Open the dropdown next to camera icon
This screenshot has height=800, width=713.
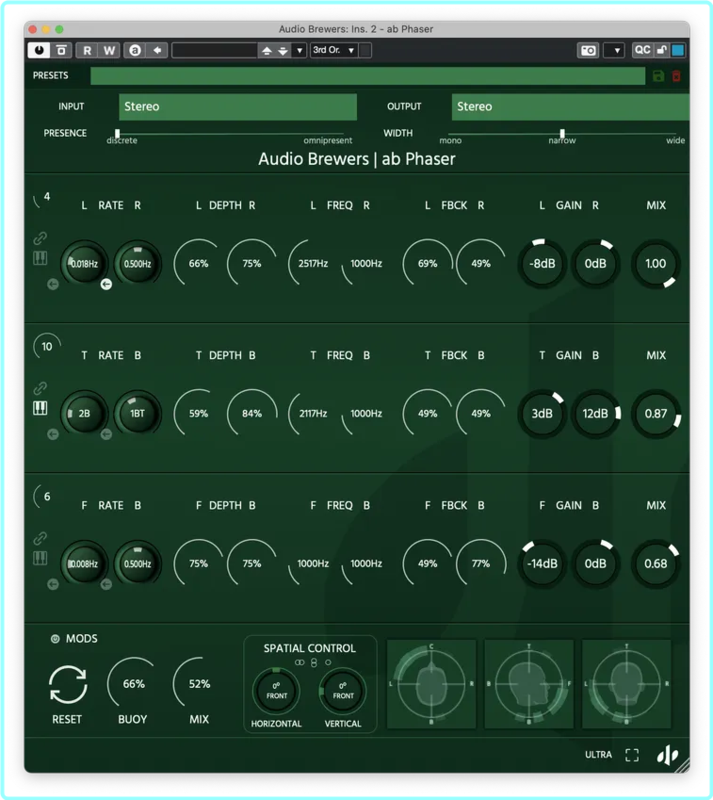coord(614,50)
